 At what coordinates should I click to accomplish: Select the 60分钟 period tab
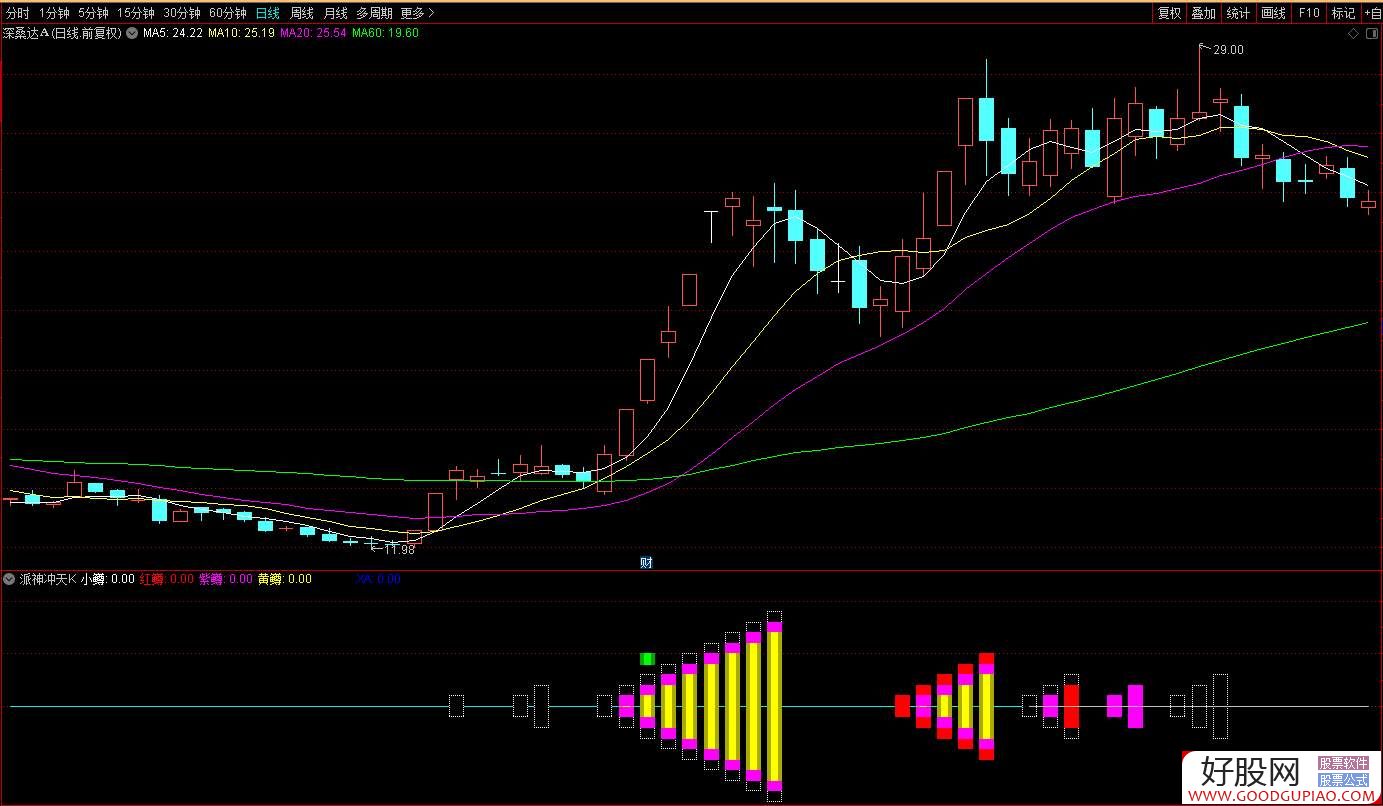click(228, 13)
